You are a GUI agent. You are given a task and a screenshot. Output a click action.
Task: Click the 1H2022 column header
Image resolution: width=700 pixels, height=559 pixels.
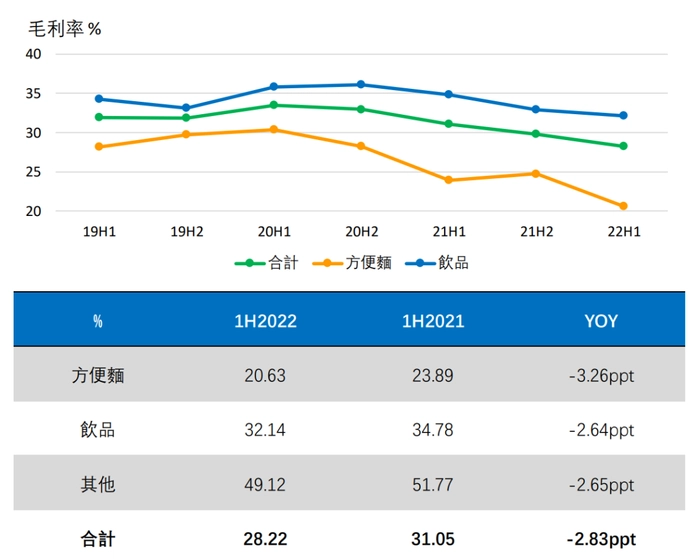(265, 321)
